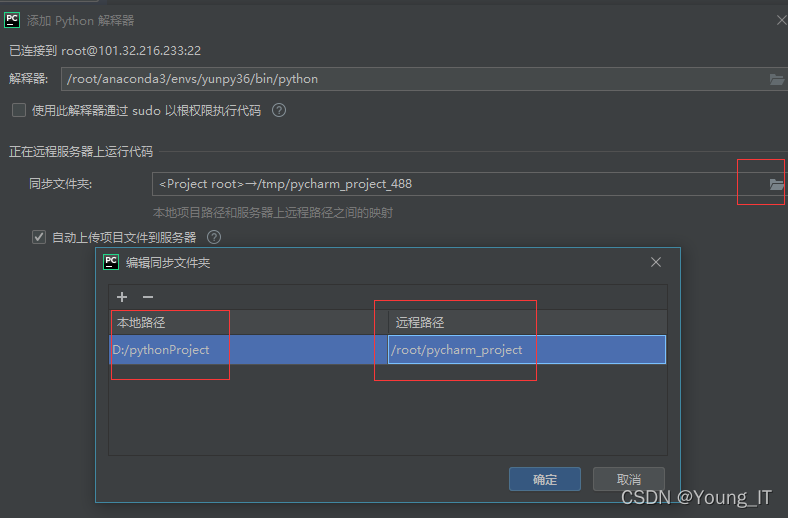Open help icon next to auto-upload option

pyautogui.click(x=214, y=237)
